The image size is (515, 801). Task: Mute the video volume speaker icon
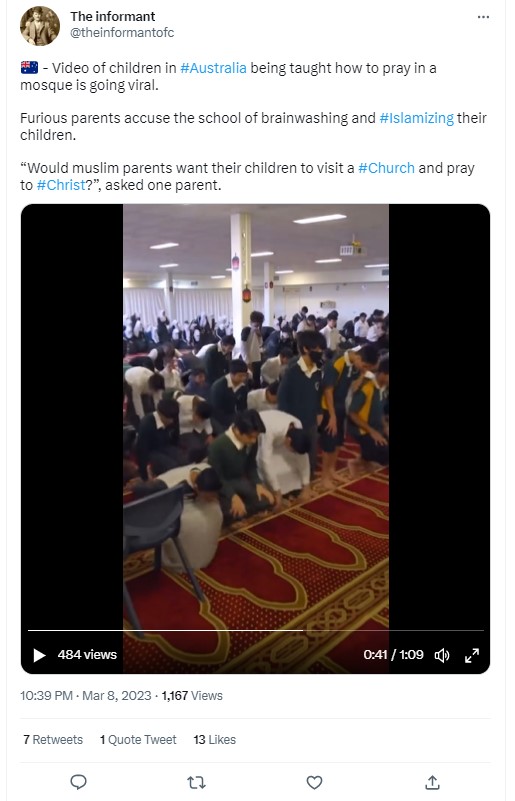point(442,655)
